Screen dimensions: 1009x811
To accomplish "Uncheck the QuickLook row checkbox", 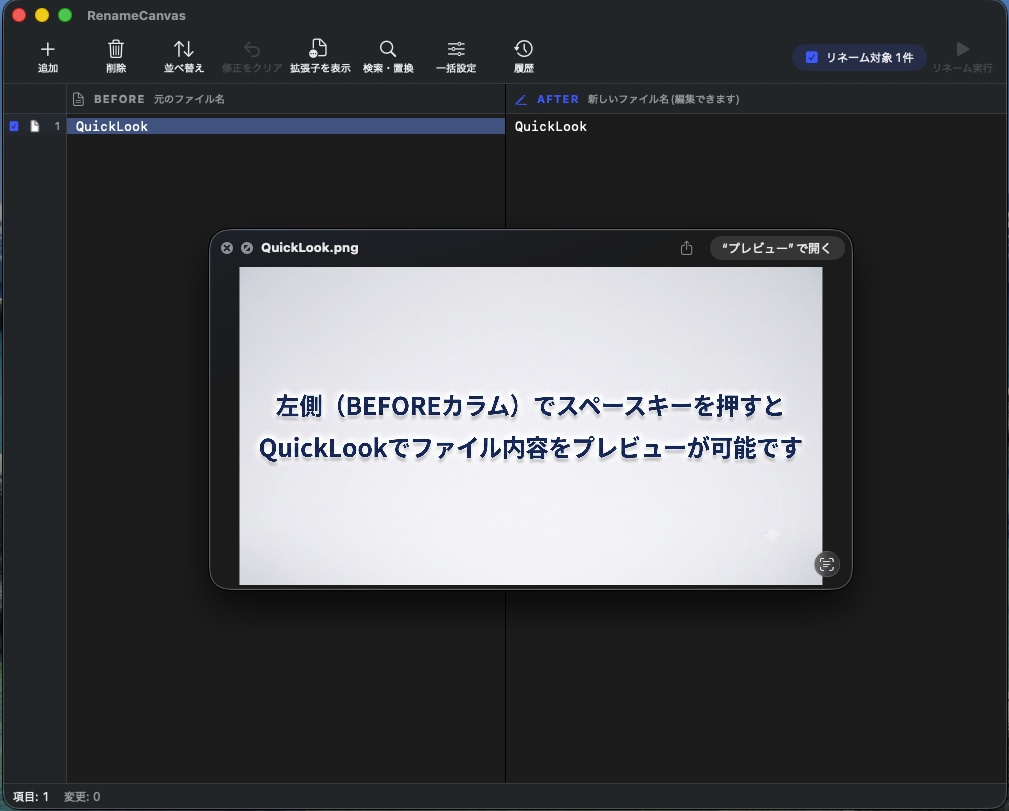I will (14, 126).
